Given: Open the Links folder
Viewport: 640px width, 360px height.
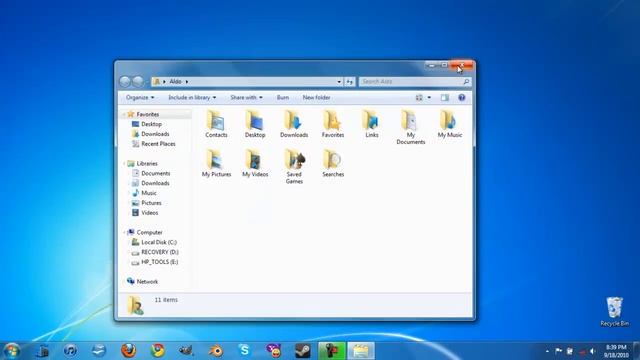Looking at the screenshot, I should pyautogui.click(x=371, y=124).
